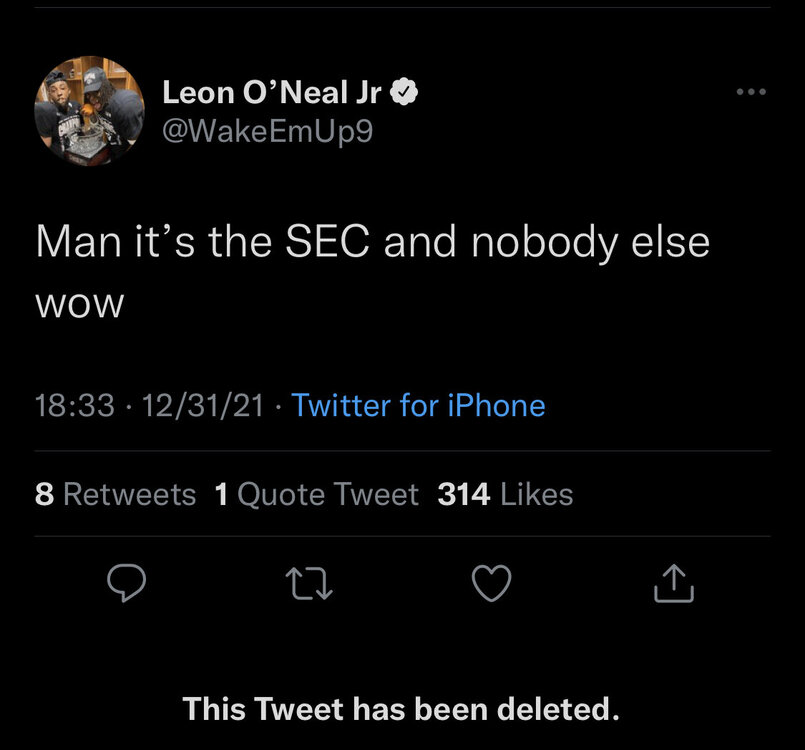Click the display name Leon O'Neal Jr

tap(272, 93)
